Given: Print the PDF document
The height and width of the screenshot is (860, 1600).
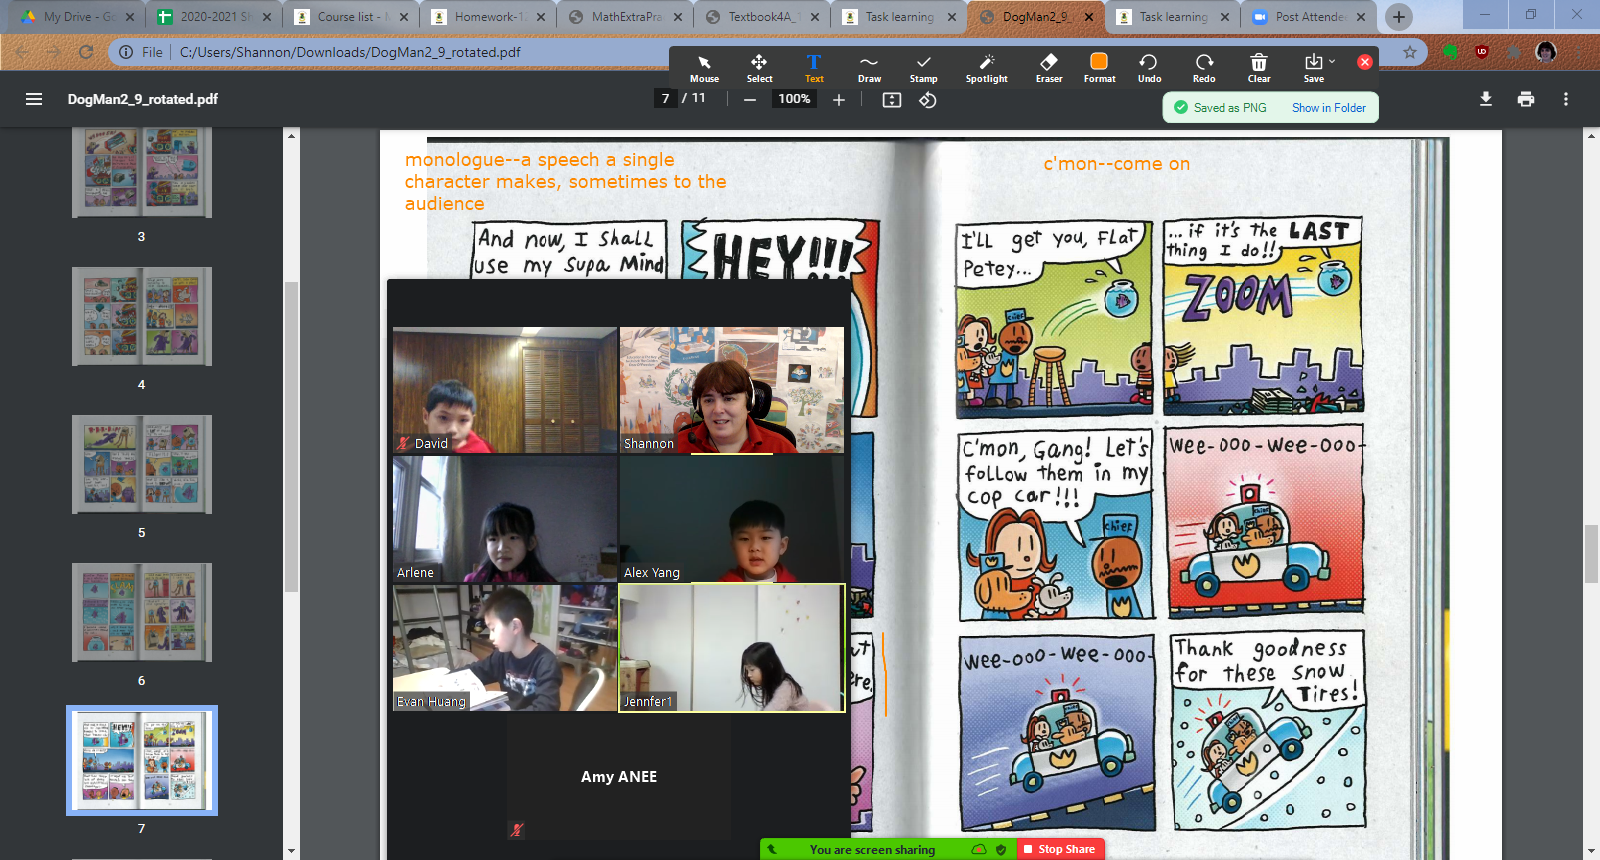Looking at the screenshot, I should click(x=1526, y=99).
